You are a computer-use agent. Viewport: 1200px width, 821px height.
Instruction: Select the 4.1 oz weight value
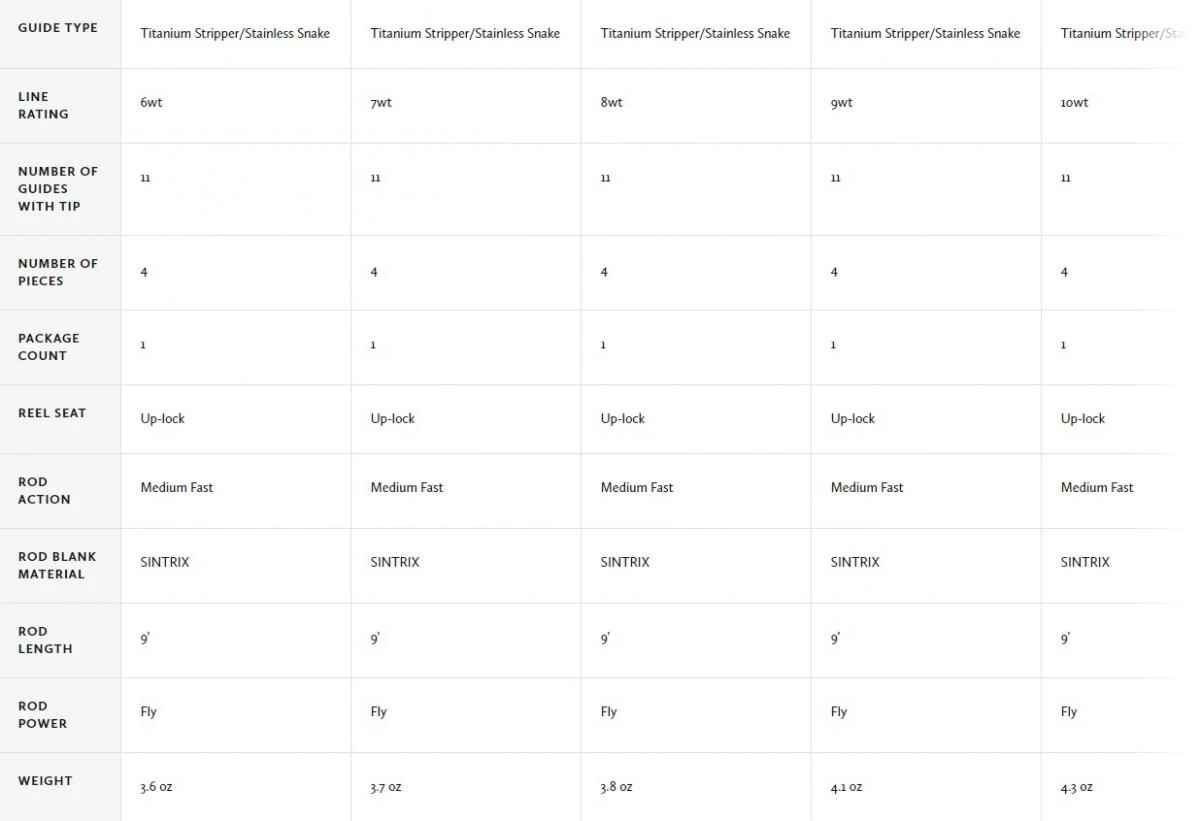[846, 787]
